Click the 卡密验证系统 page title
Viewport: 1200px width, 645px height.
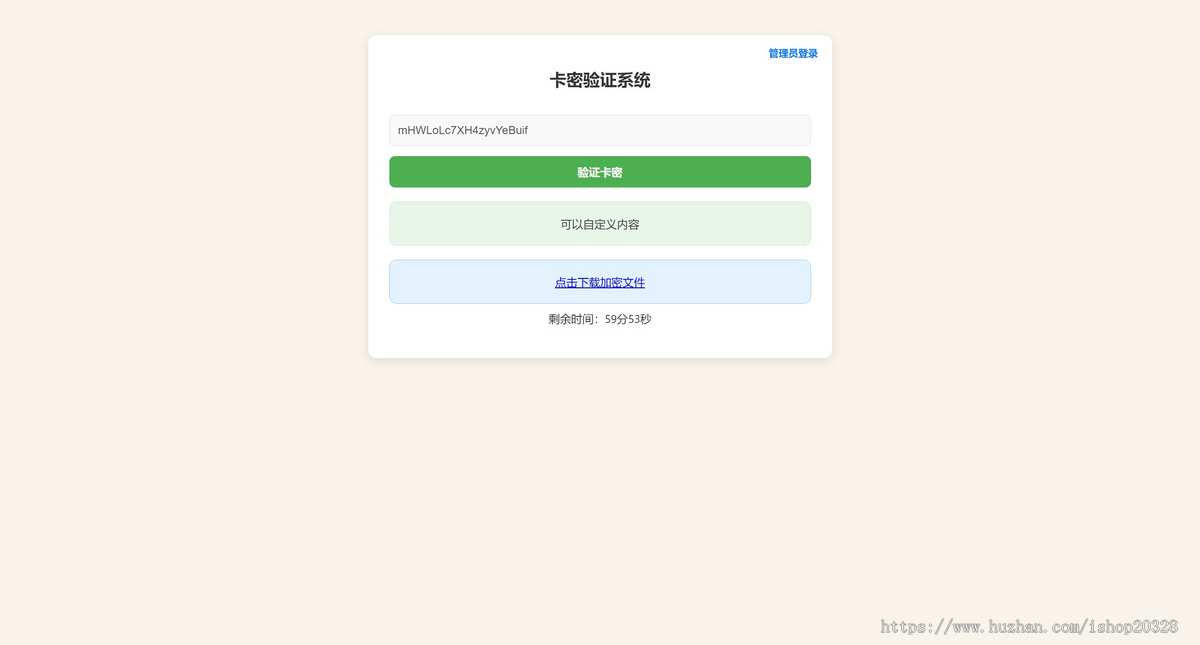click(x=600, y=81)
